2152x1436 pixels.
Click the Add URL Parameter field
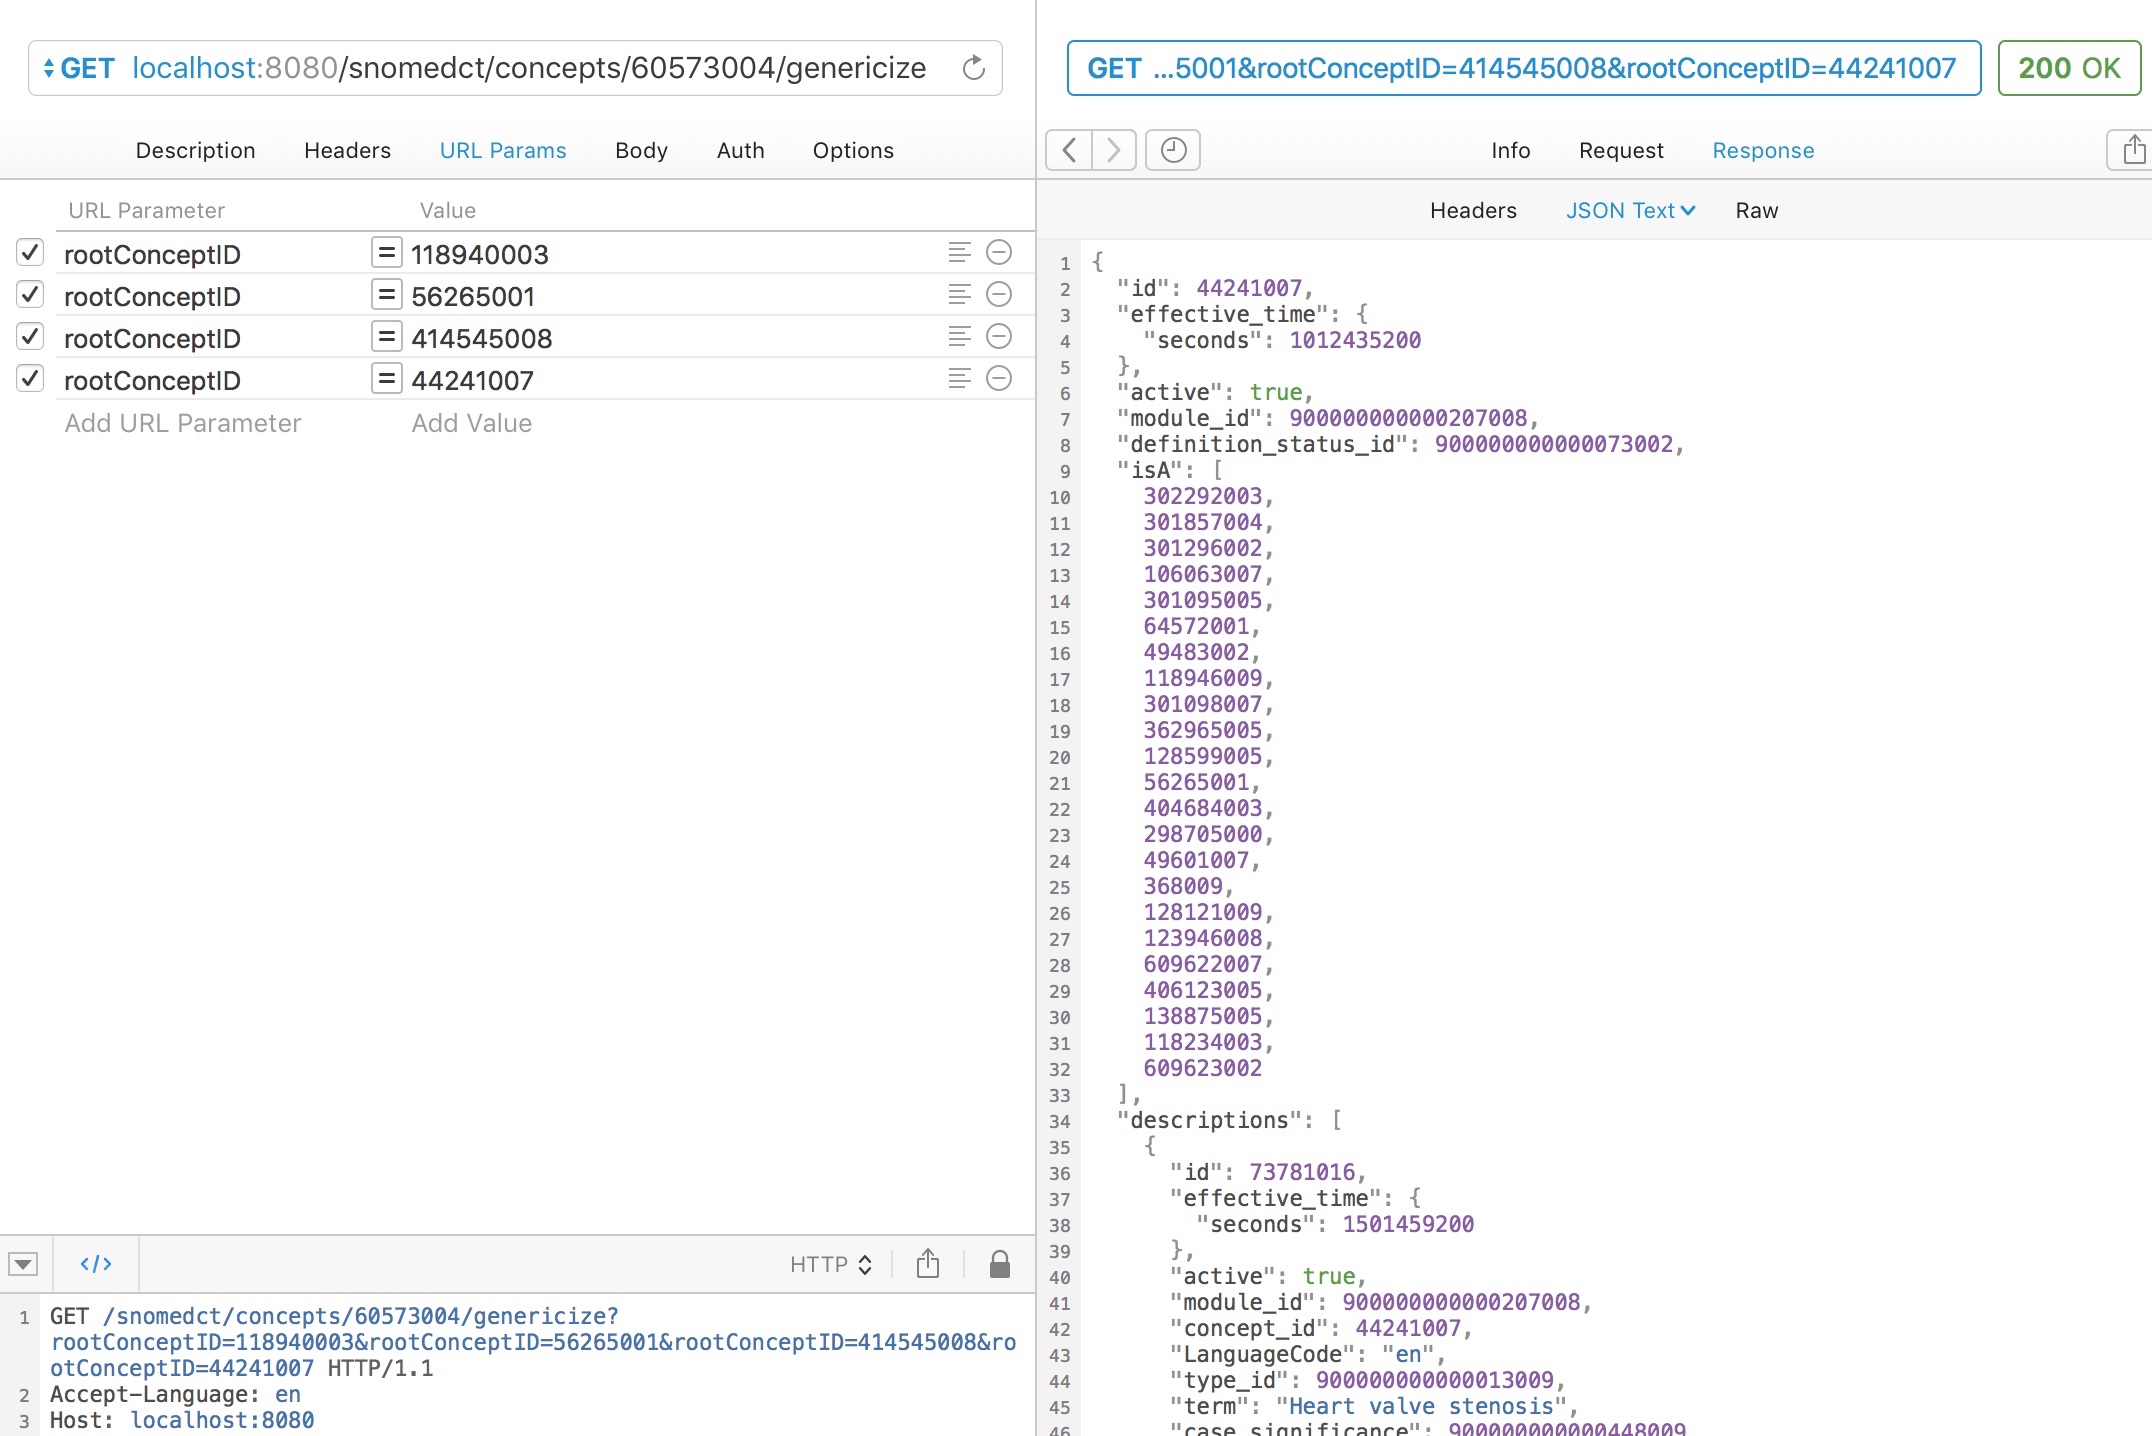(183, 423)
